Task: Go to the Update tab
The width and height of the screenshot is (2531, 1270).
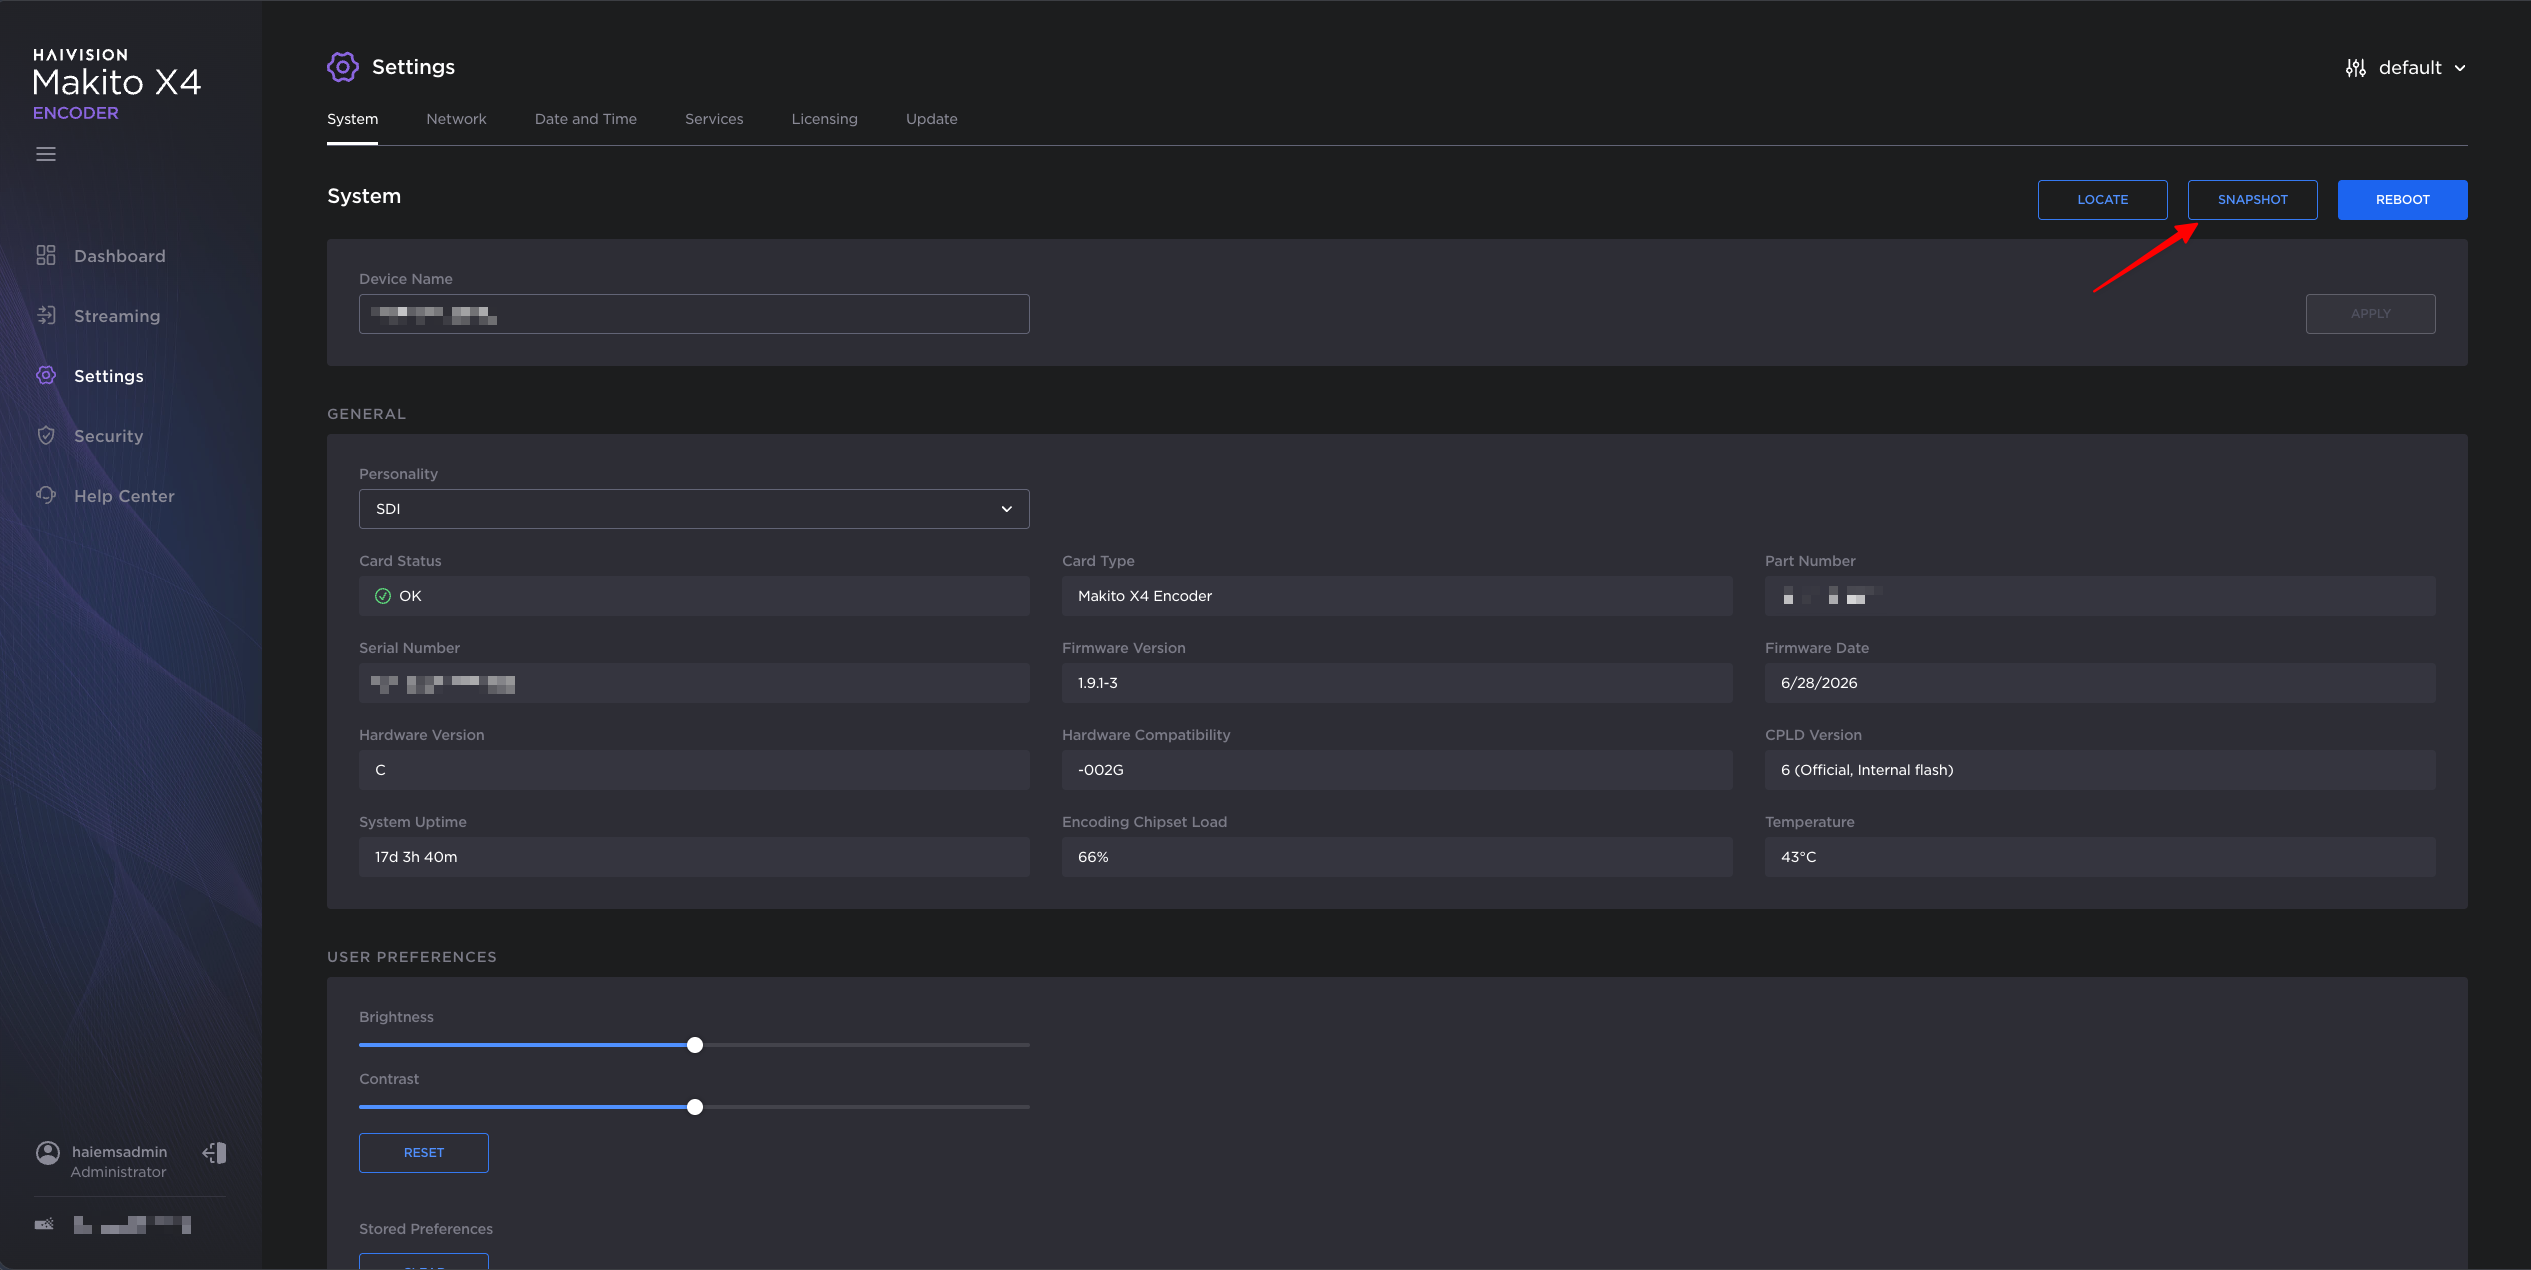Action: pyautogui.click(x=932, y=119)
